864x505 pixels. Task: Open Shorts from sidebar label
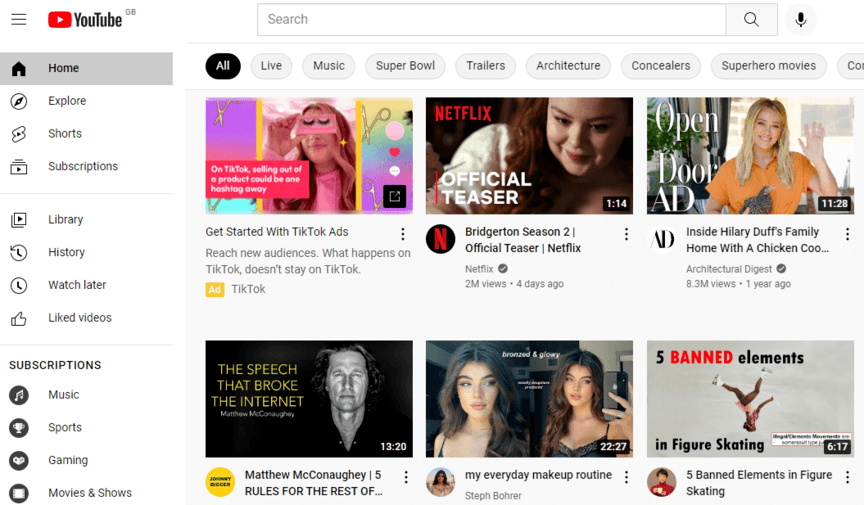(x=65, y=134)
